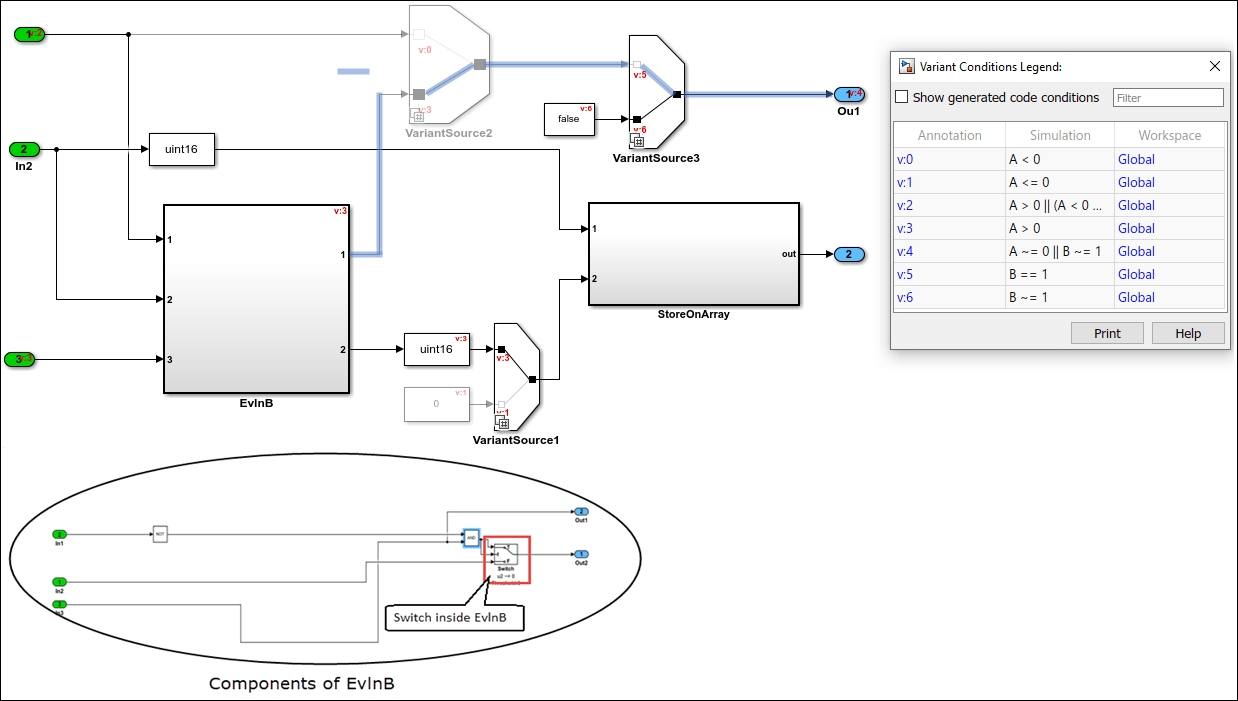Click the variant badge icon under VariantSource3
Screen dimensions: 1238x701
(x=637, y=140)
